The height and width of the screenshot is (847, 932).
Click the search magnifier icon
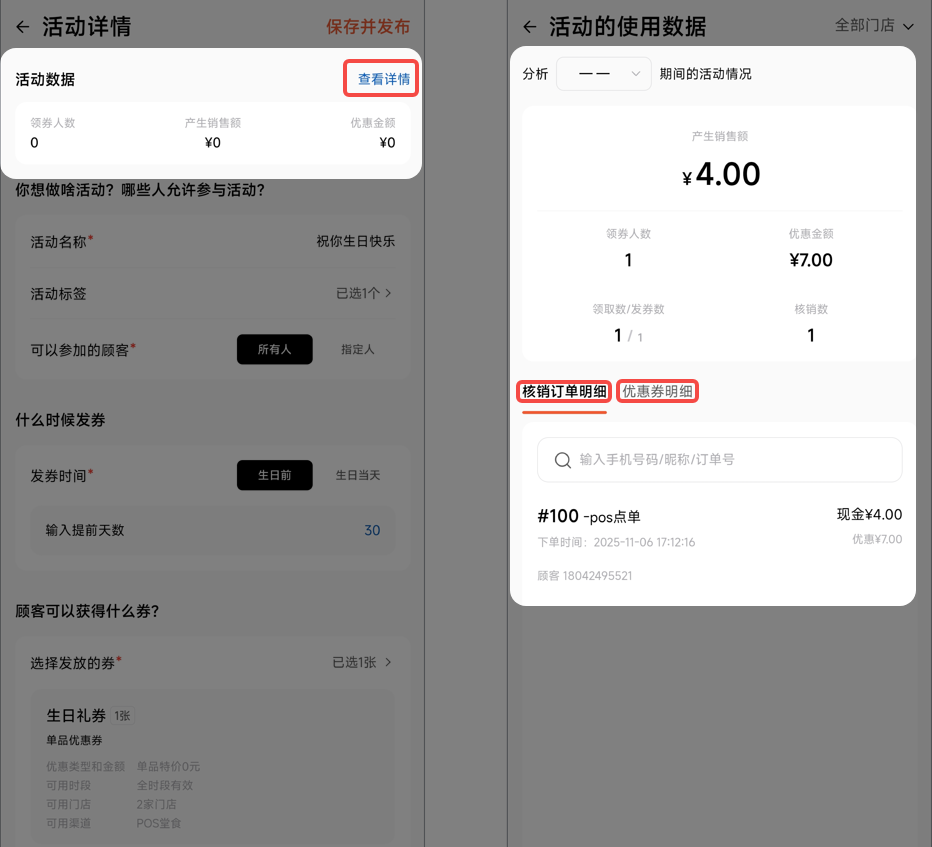[x=562, y=460]
